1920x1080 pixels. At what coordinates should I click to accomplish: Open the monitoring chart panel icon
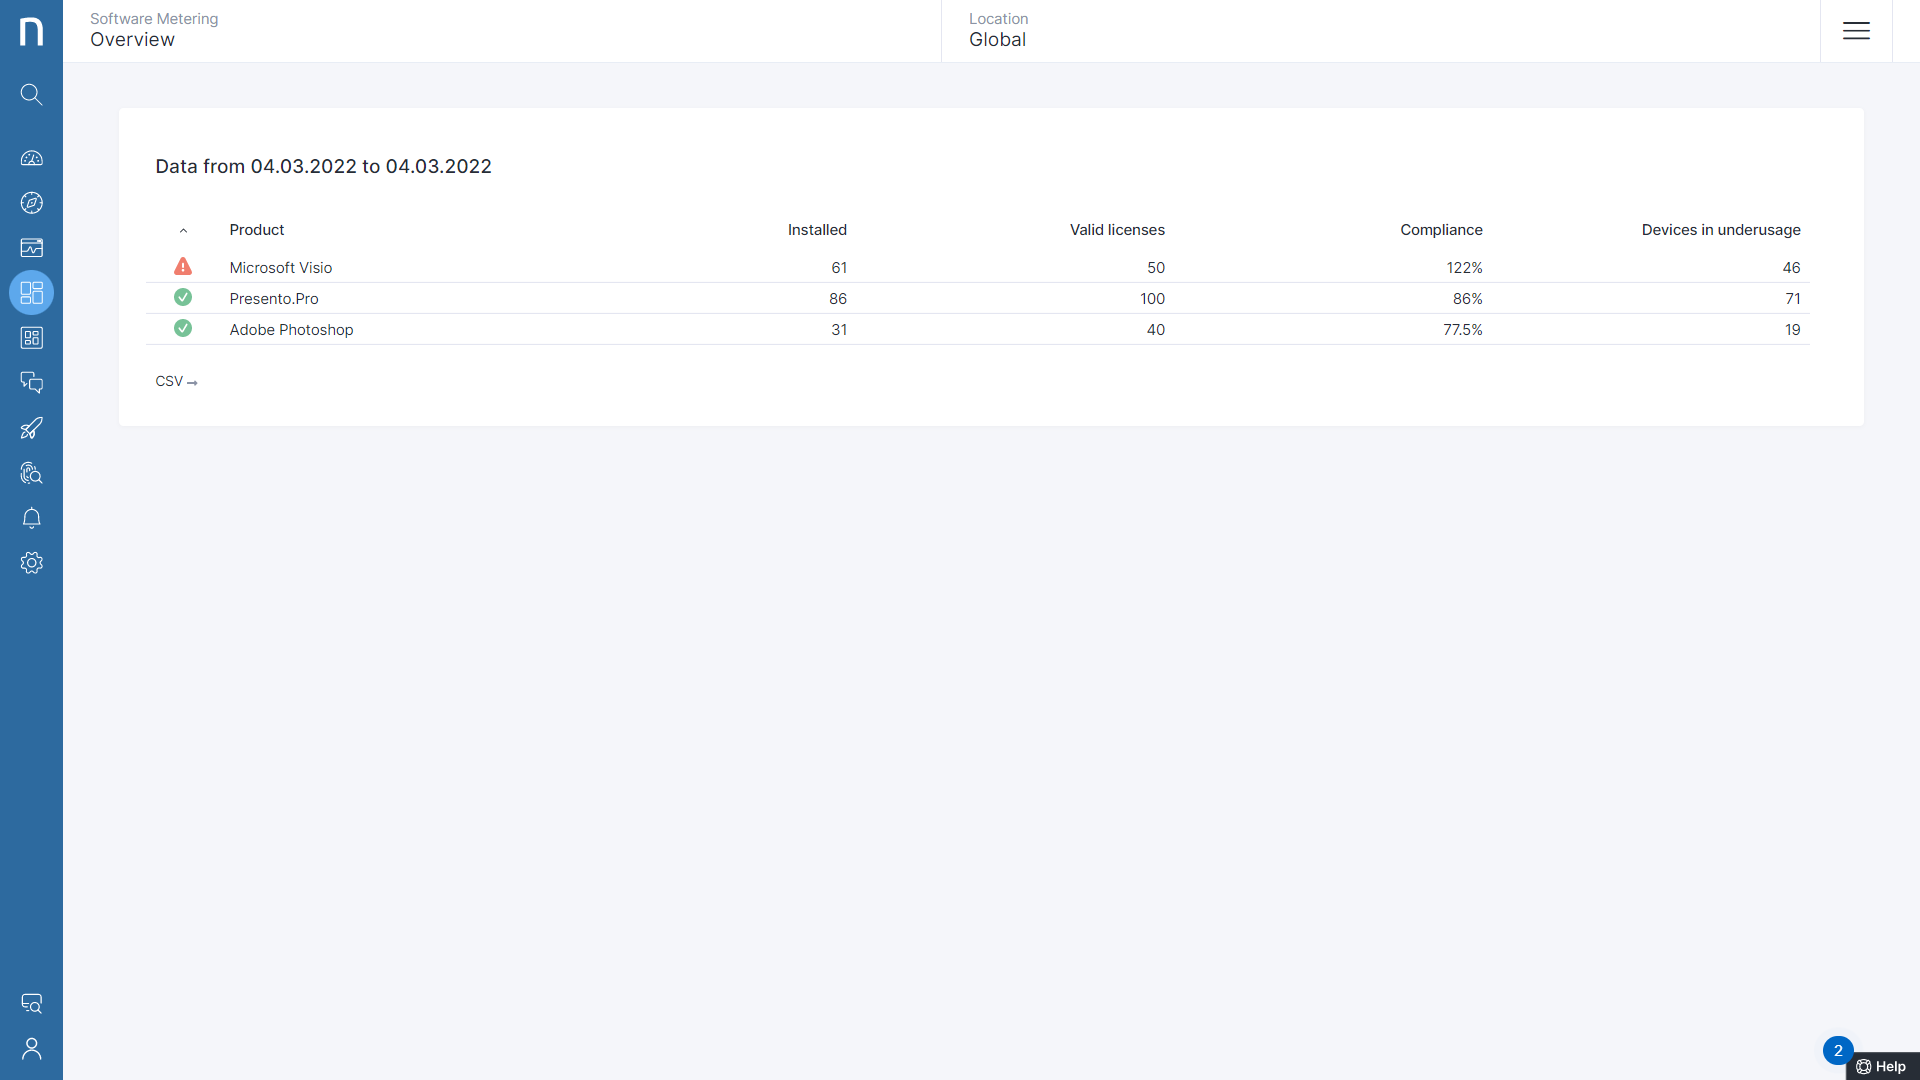tap(31, 248)
